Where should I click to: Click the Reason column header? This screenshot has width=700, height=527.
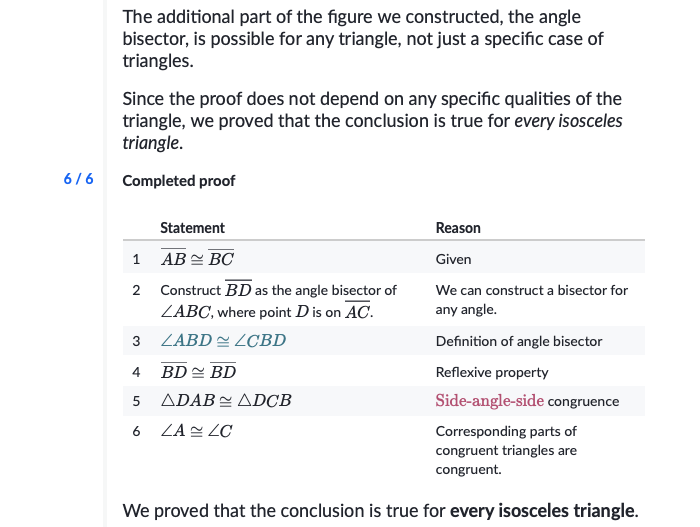[x=458, y=228]
